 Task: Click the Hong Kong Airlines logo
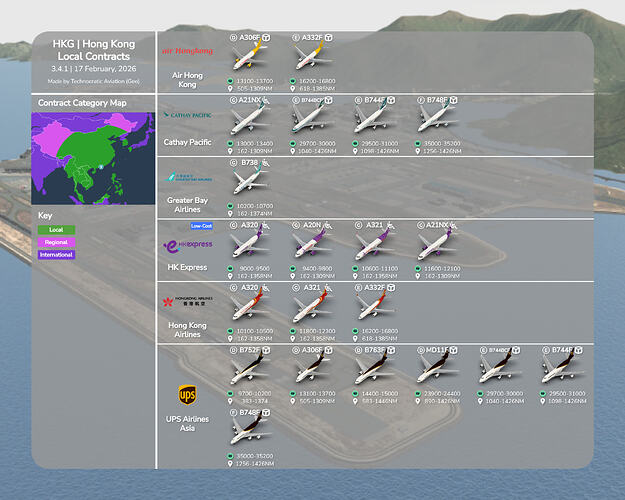coord(188,301)
